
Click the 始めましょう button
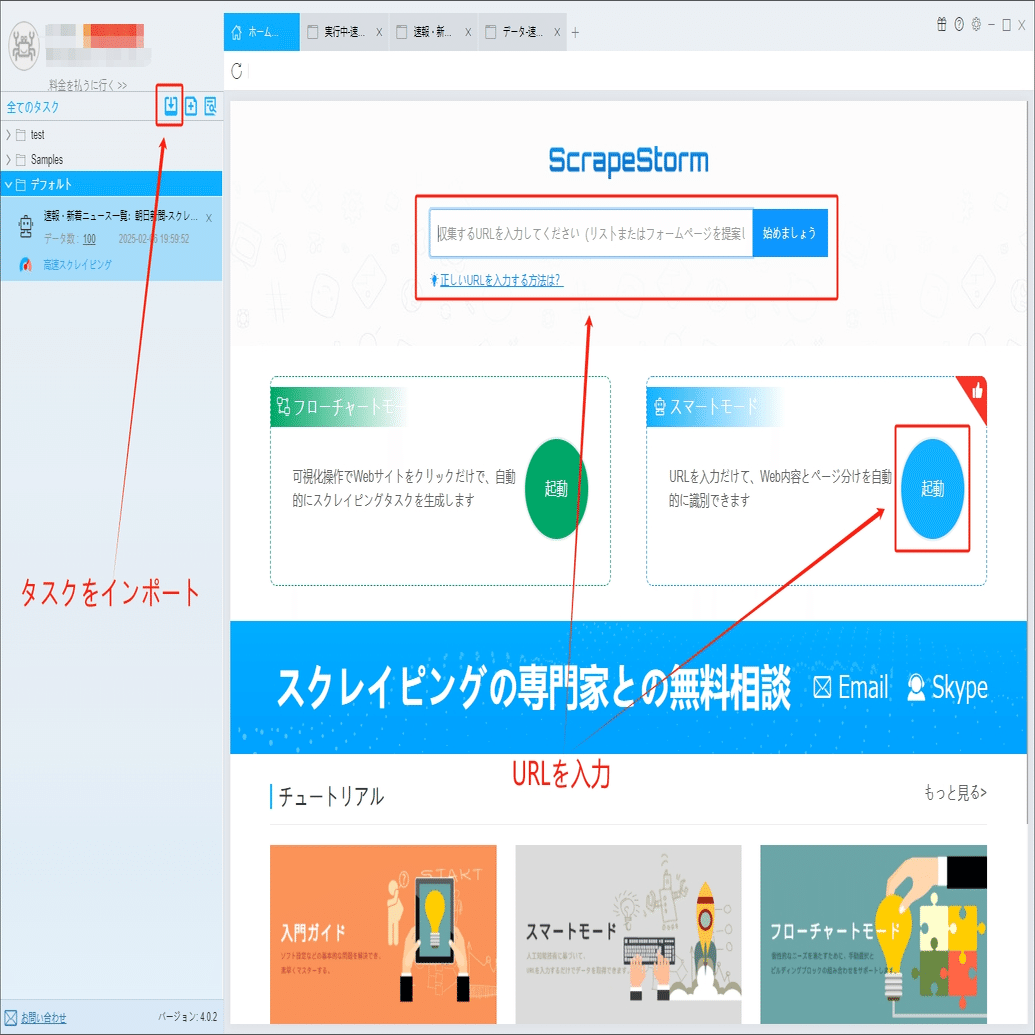(x=789, y=233)
